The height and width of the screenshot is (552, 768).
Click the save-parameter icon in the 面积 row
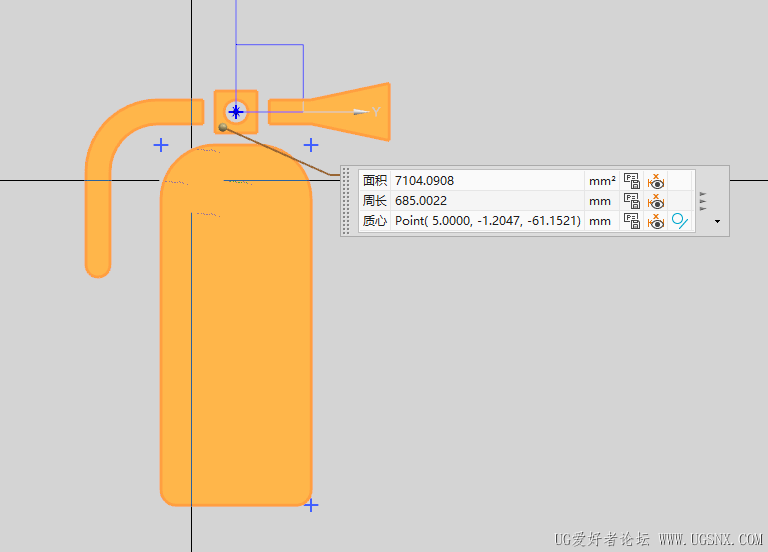632,181
